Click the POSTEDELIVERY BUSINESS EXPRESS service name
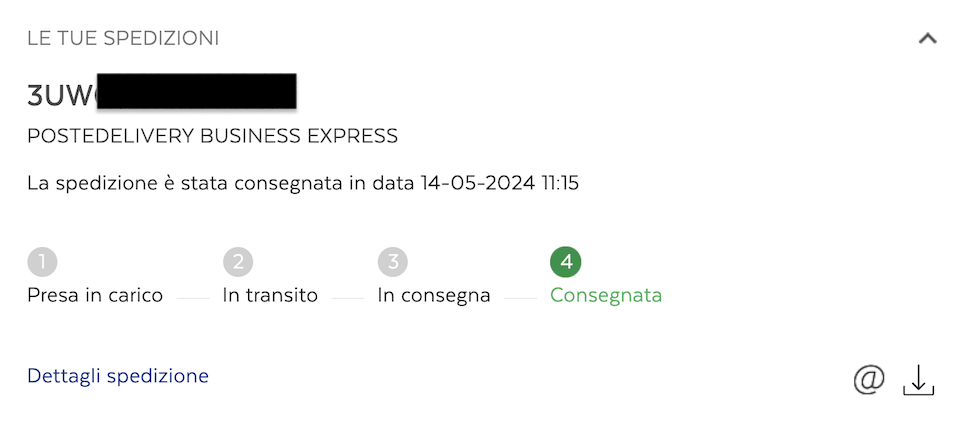 [212, 136]
